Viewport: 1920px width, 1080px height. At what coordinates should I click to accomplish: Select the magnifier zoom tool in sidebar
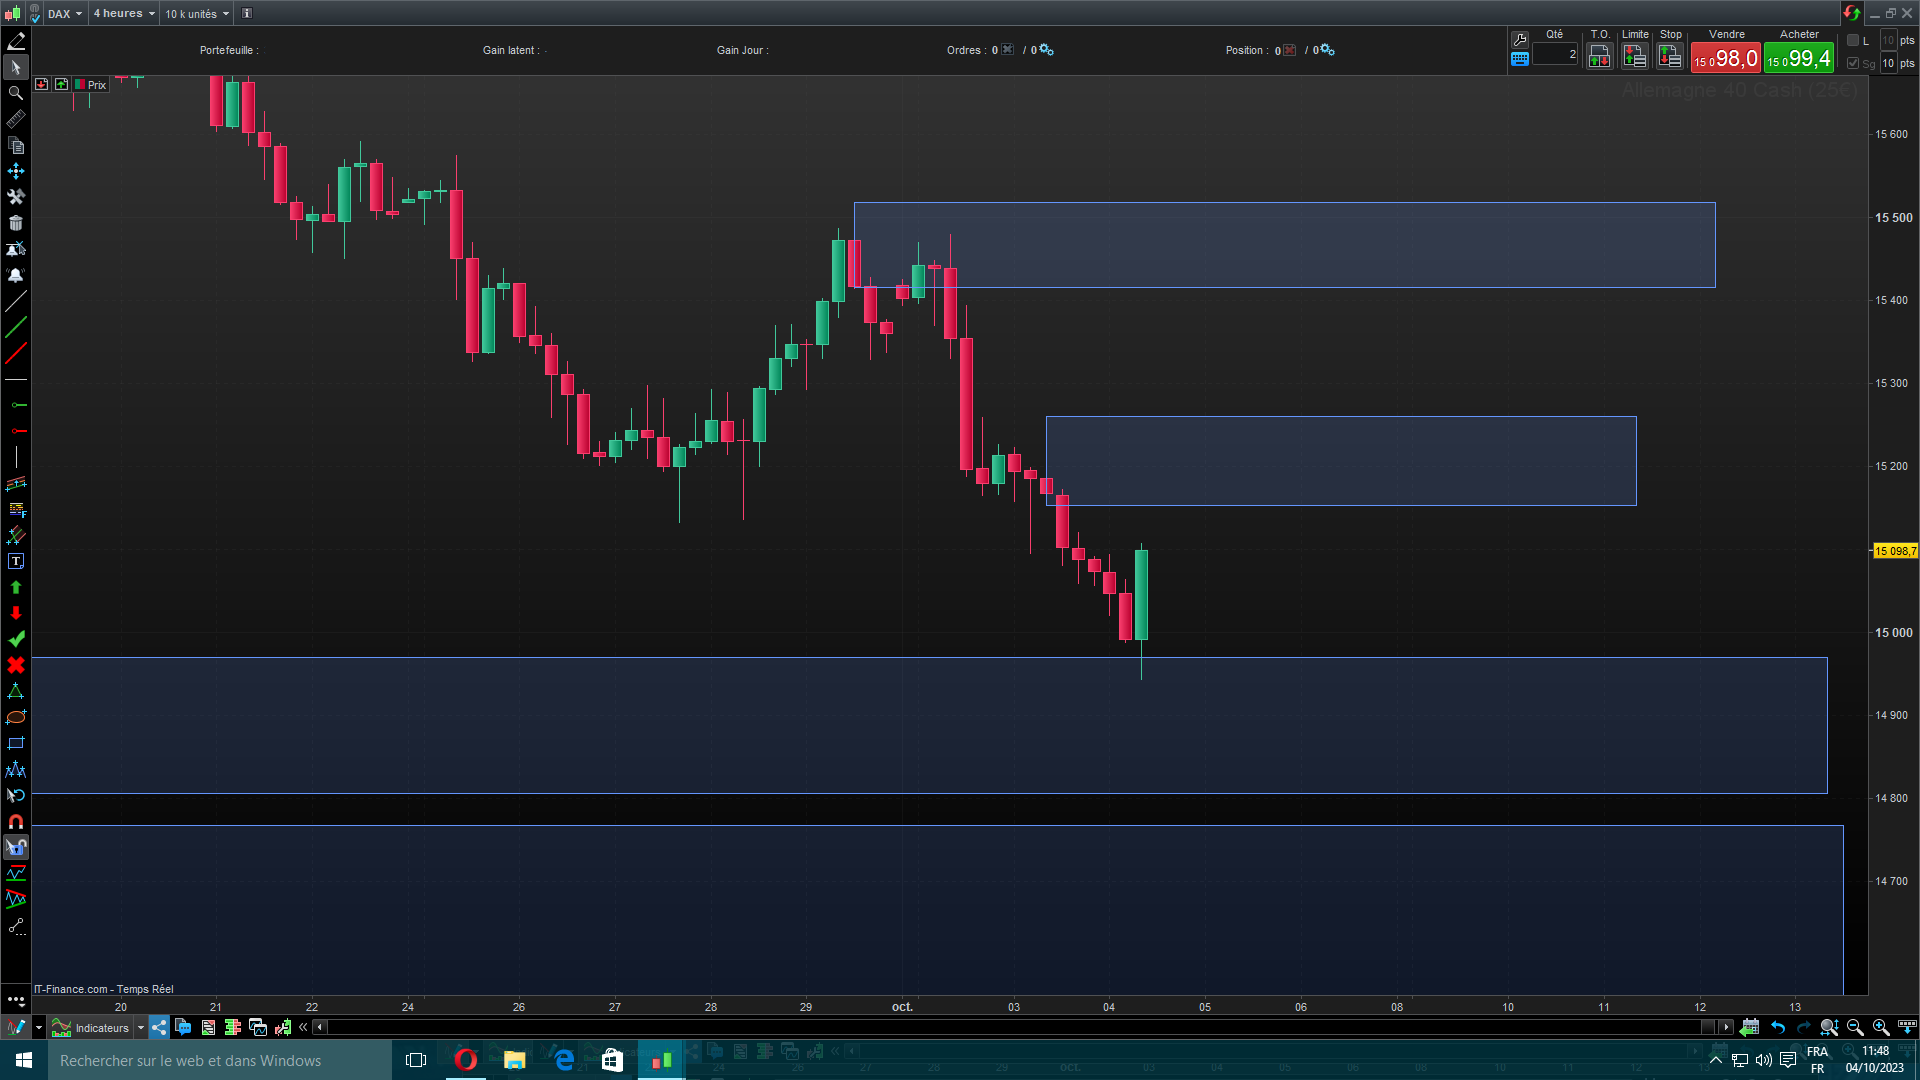point(16,93)
